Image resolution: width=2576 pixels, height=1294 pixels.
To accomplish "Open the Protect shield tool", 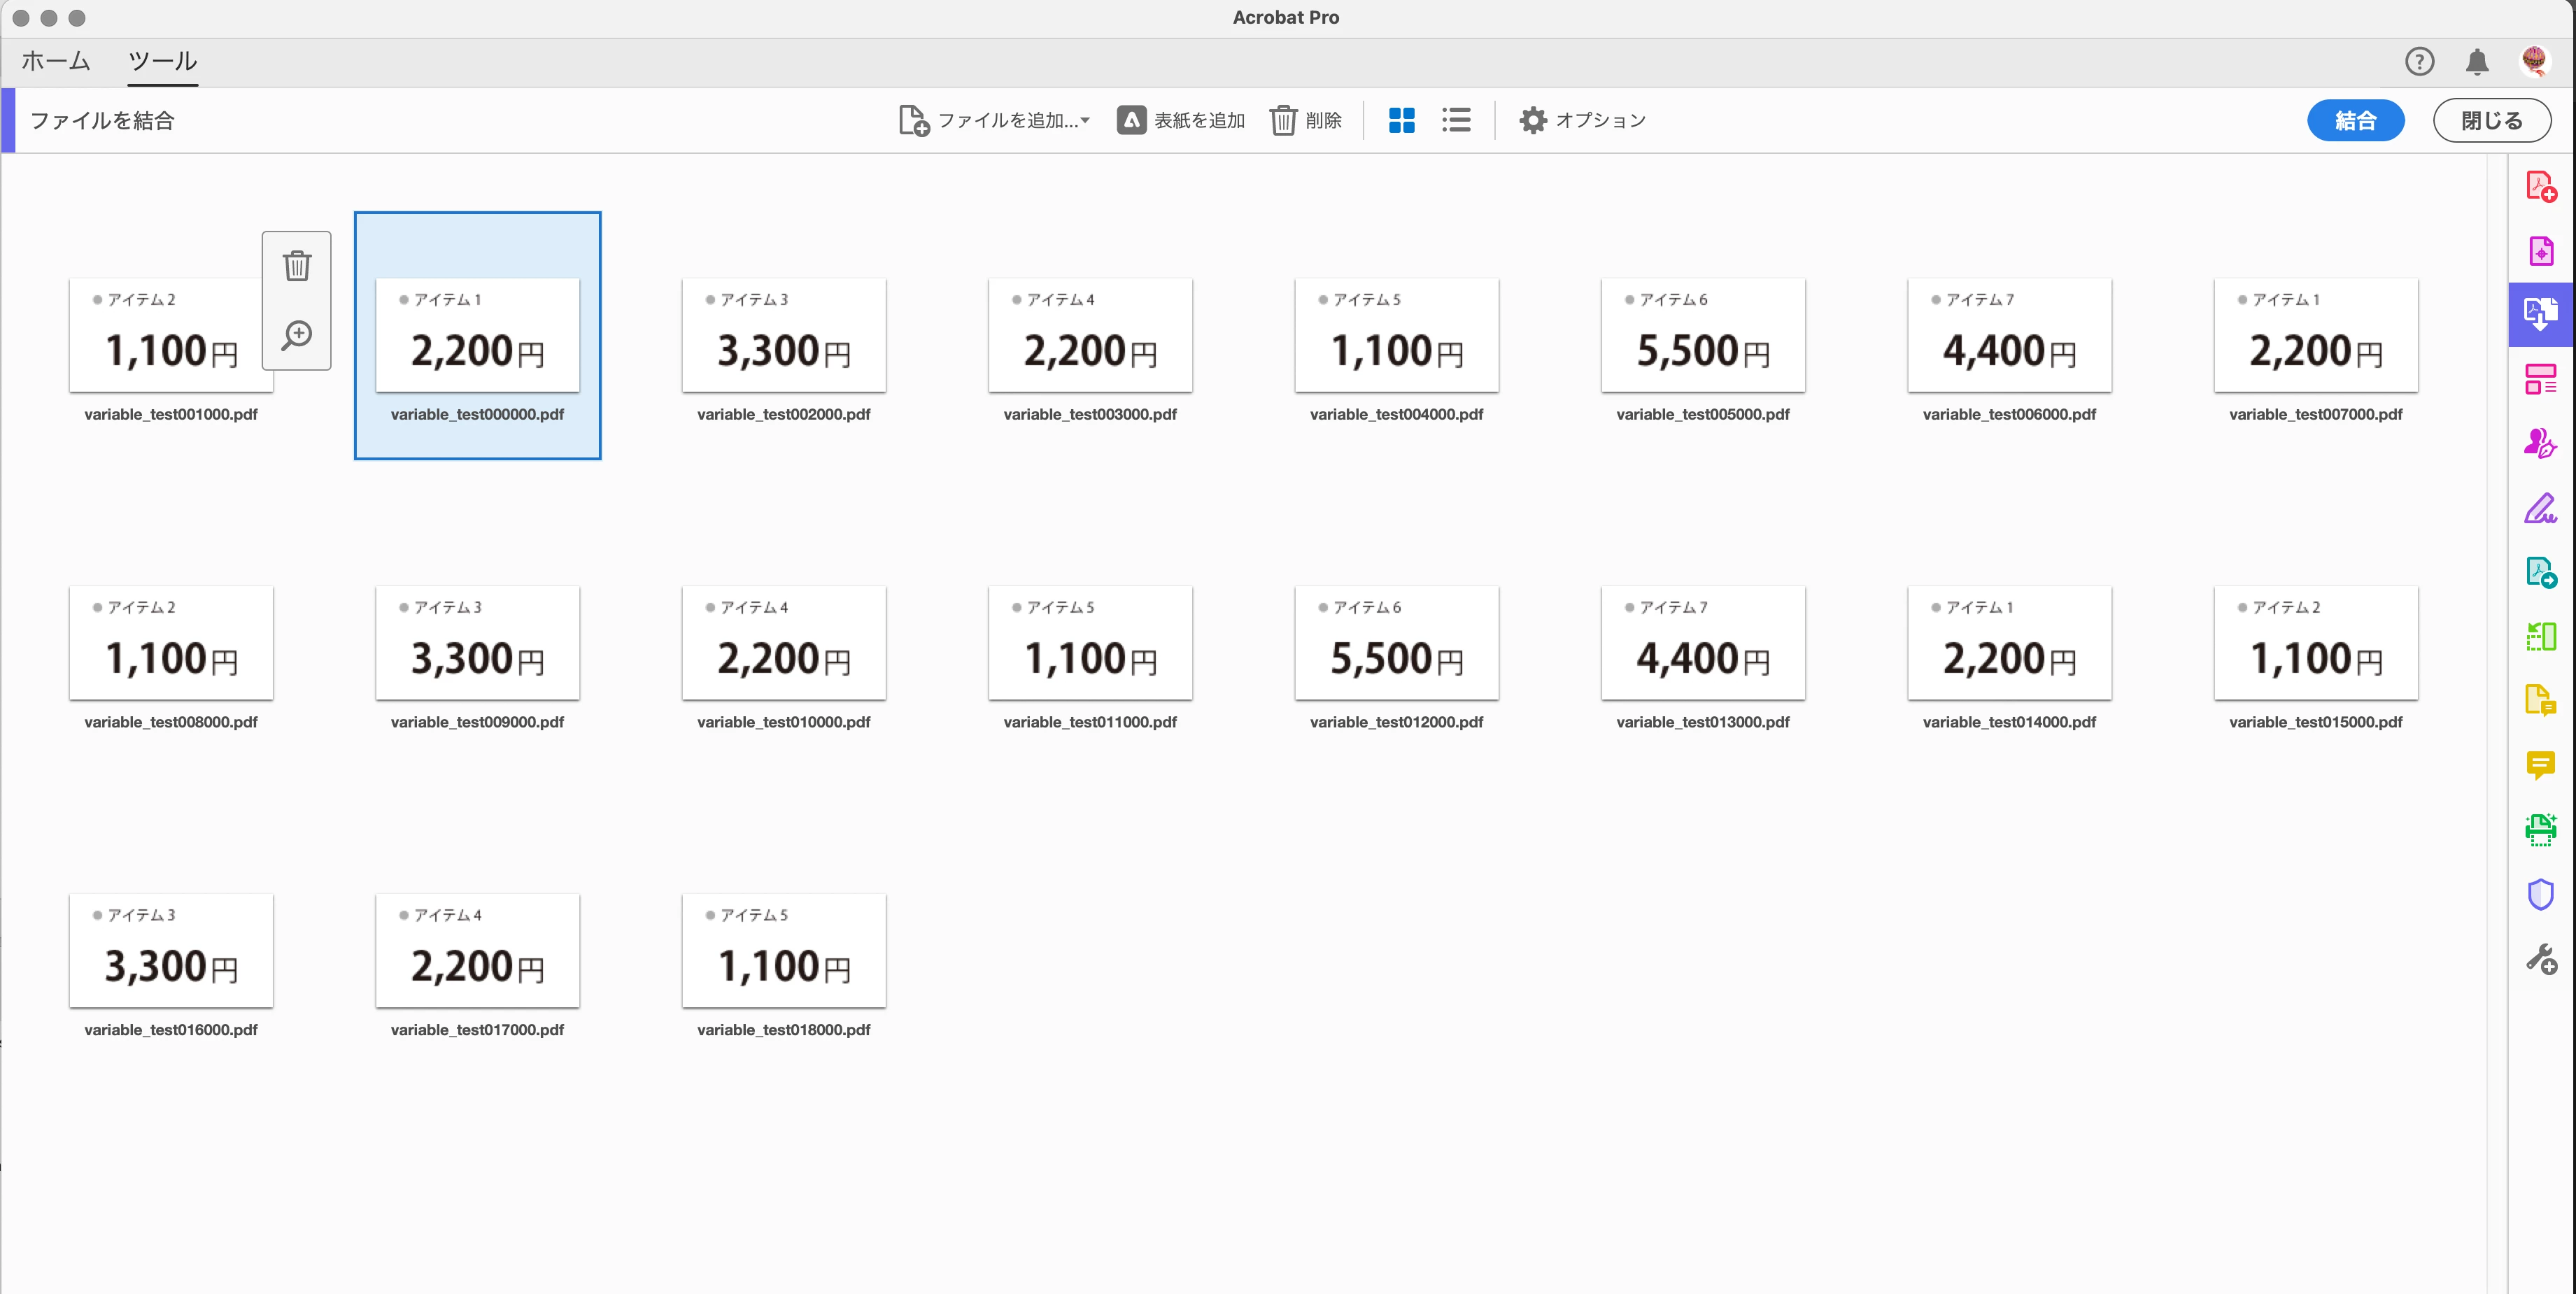I will (2540, 894).
